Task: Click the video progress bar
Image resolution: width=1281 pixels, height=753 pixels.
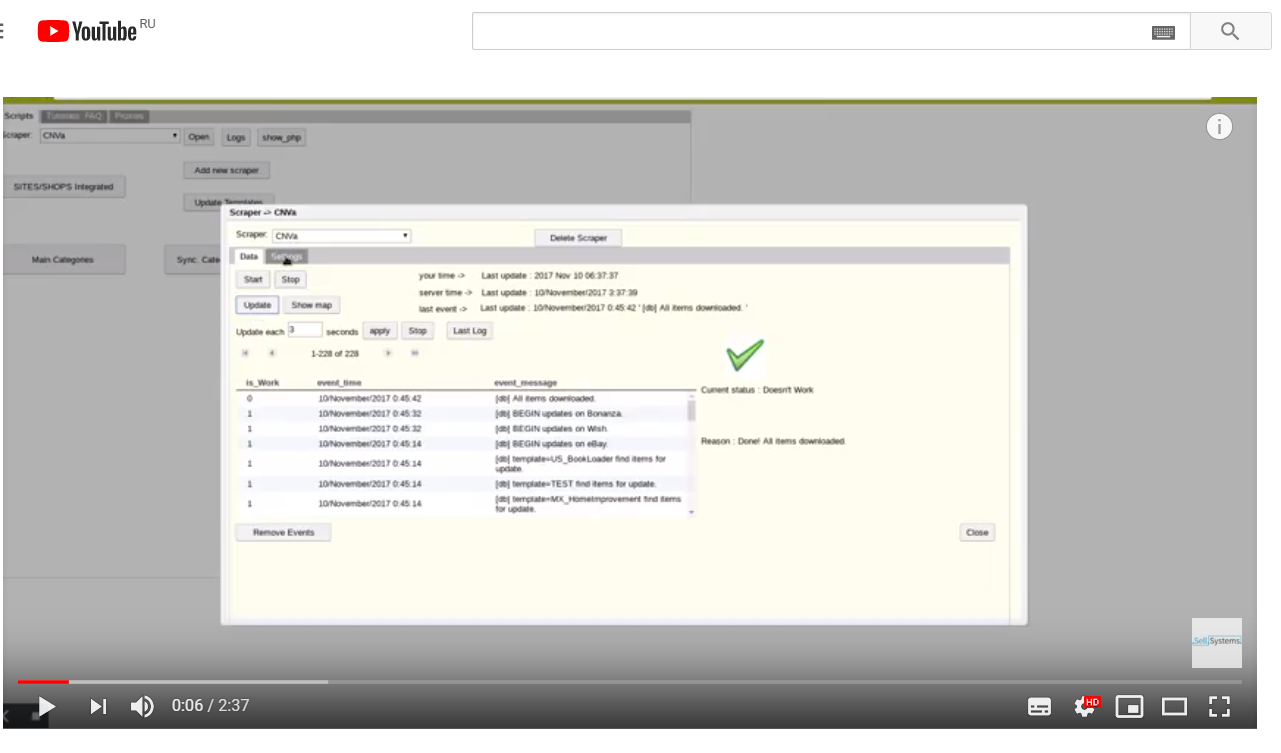Action: pyautogui.click(x=629, y=682)
